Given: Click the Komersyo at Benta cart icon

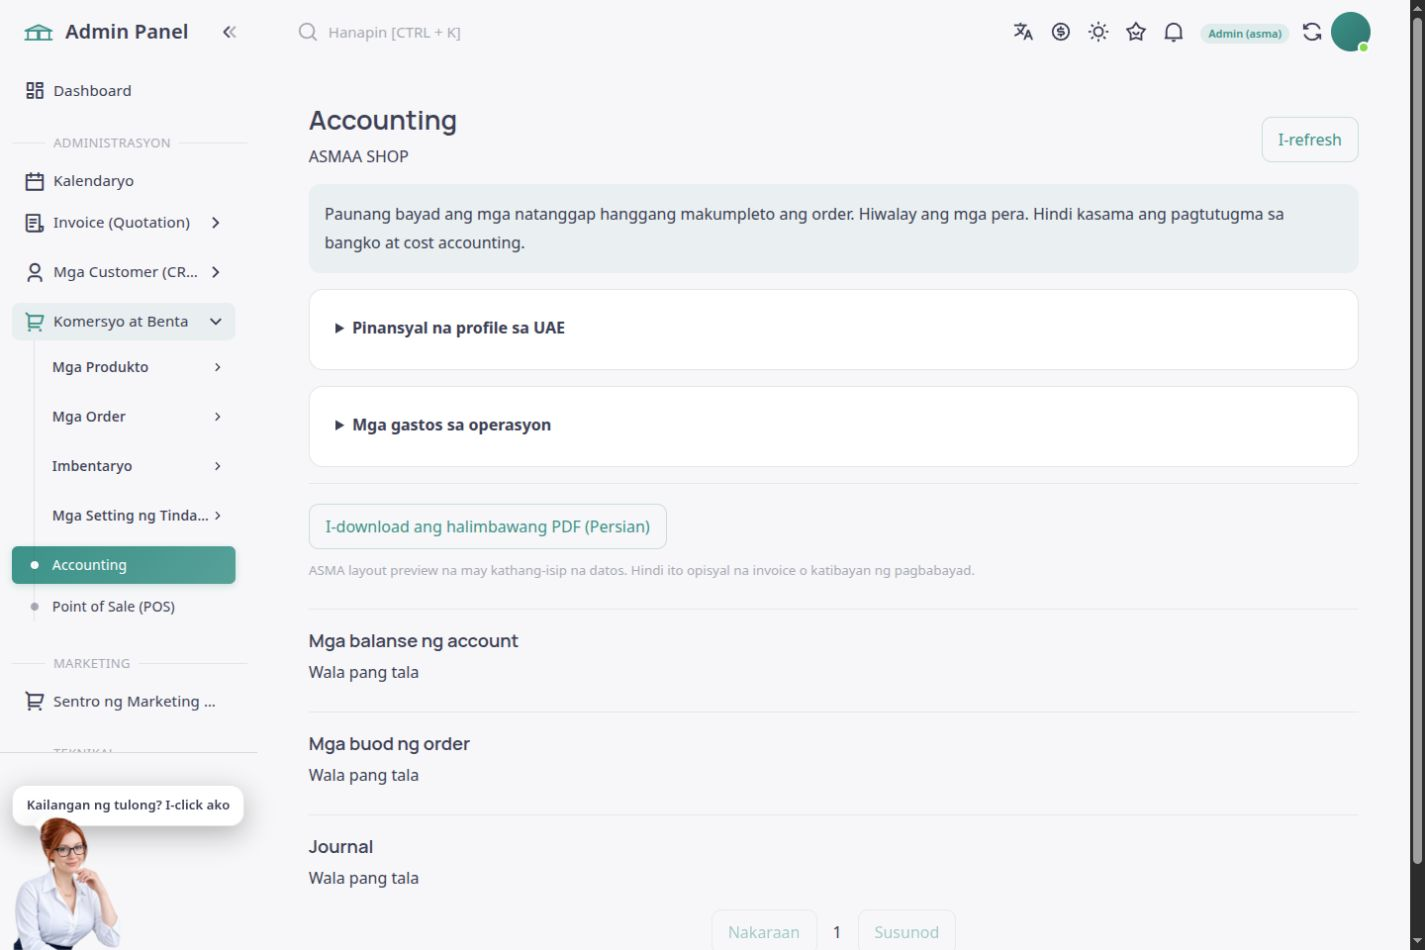Looking at the screenshot, I should [x=35, y=322].
